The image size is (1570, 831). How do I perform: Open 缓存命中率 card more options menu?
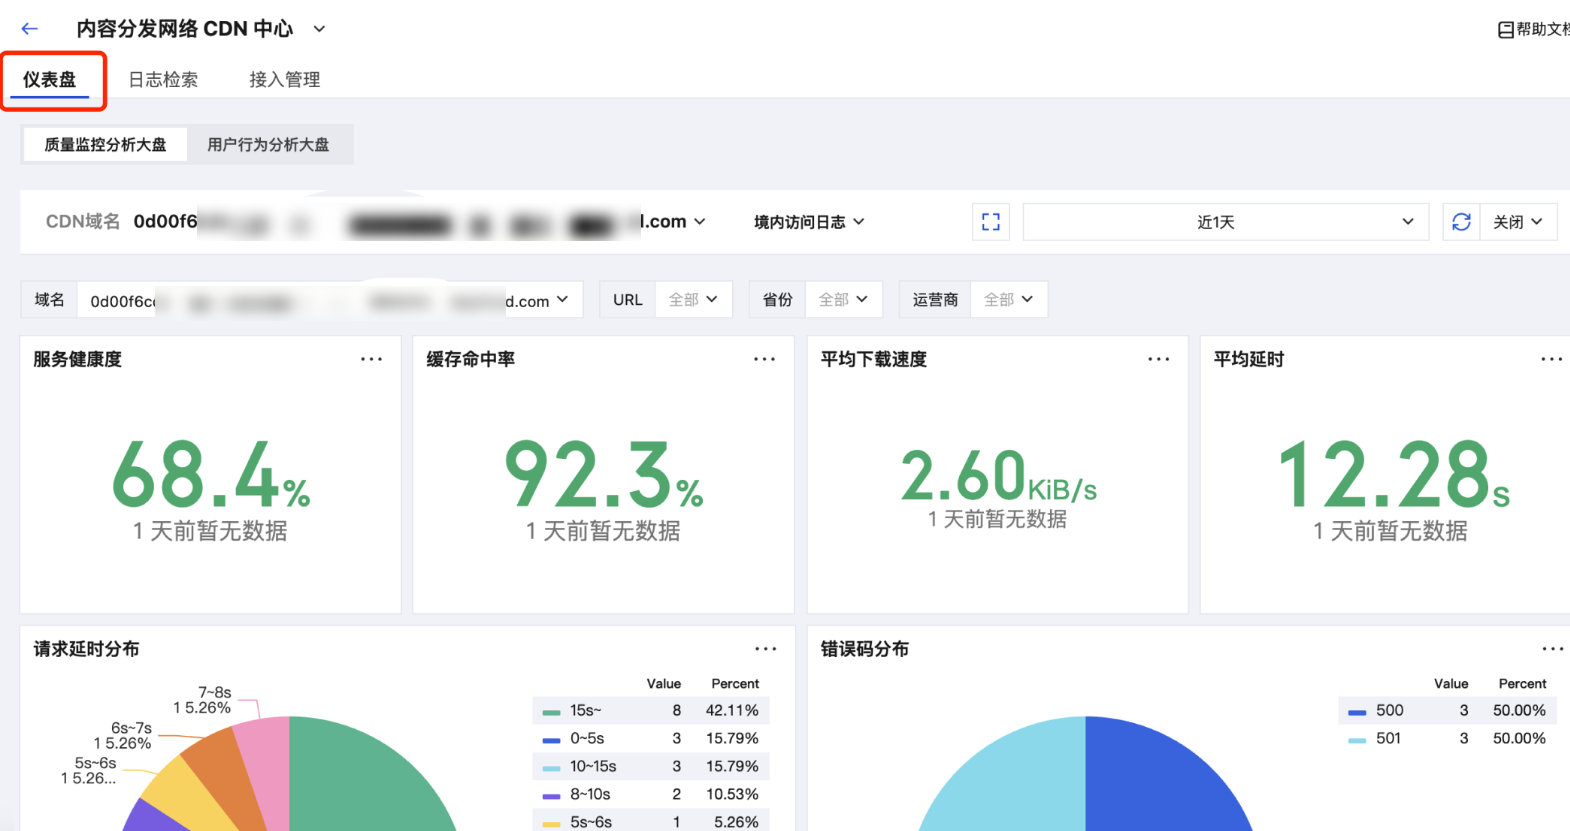(764, 359)
